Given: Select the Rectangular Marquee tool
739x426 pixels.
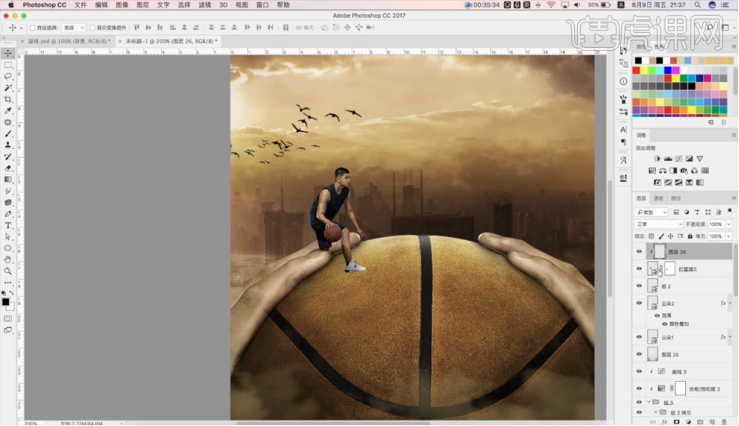Looking at the screenshot, I should pyautogui.click(x=8, y=64).
